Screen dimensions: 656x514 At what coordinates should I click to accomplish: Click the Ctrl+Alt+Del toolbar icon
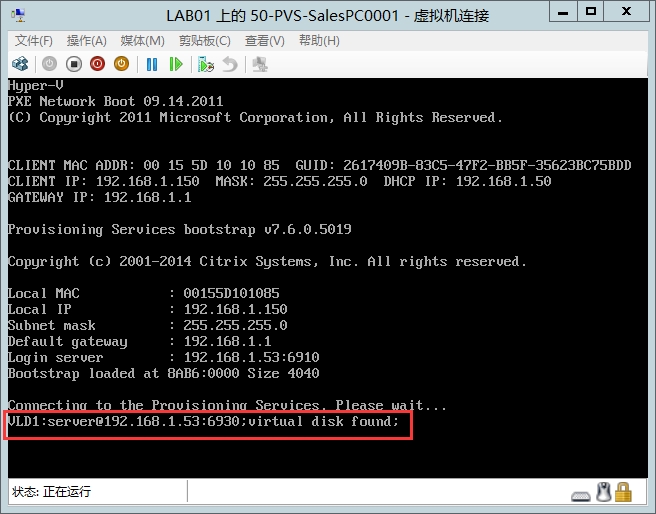tap(20, 64)
